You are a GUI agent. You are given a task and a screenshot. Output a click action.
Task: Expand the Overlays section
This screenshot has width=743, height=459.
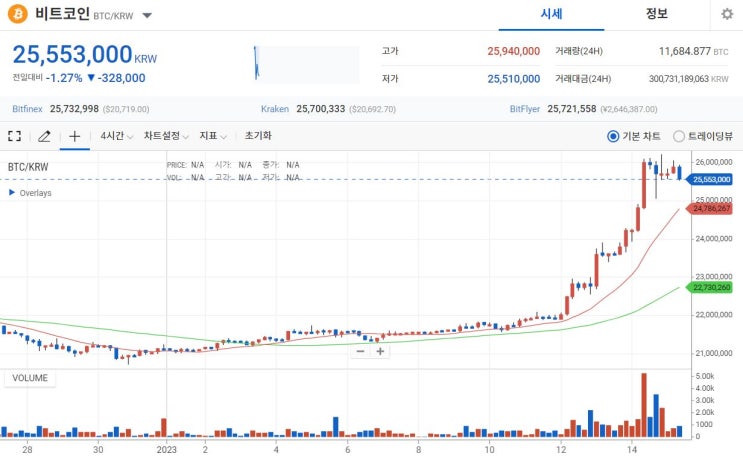tap(30, 193)
